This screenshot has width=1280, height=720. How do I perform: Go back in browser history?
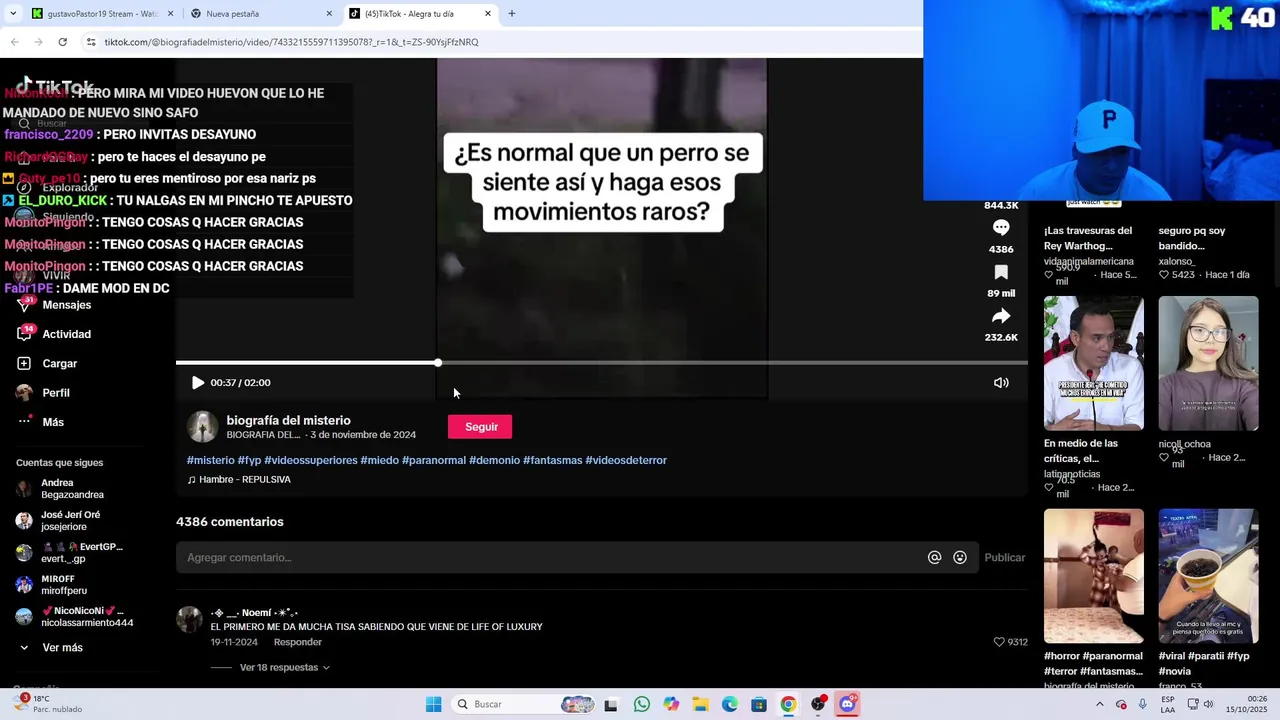(x=14, y=42)
